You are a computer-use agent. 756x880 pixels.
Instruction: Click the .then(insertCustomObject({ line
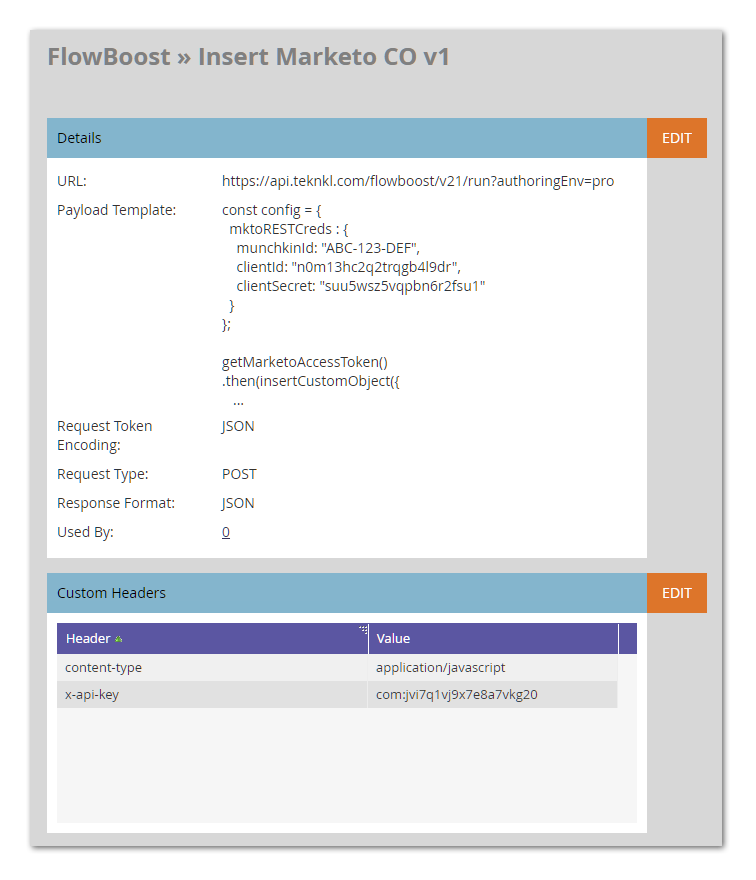click(310, 381)
